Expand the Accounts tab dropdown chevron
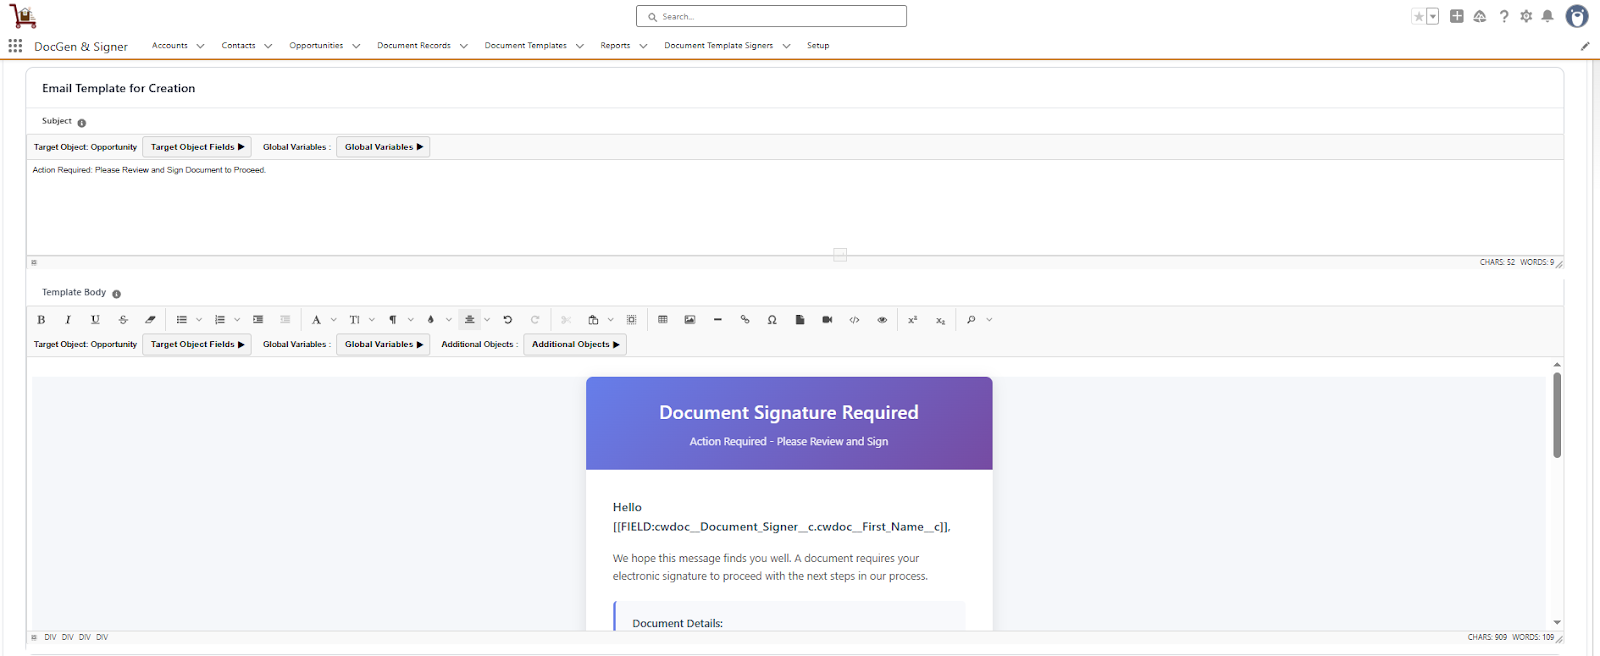This screenshot has height=656, width=1600. click(x=200, y=46)
